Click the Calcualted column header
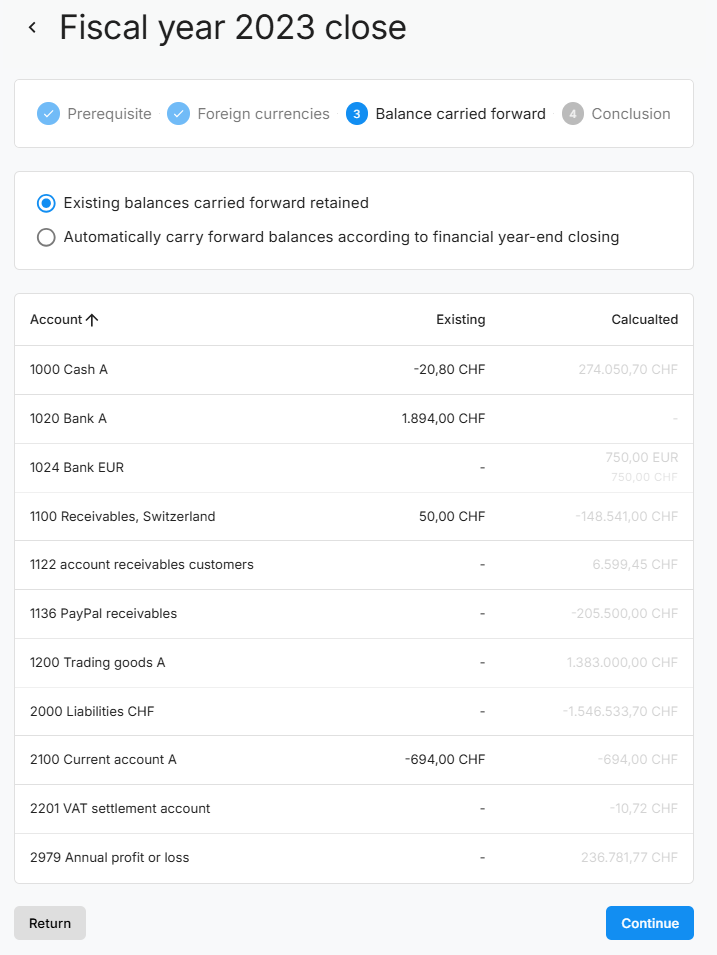Viewport: 717px width, 955px height. pos(644,320)
